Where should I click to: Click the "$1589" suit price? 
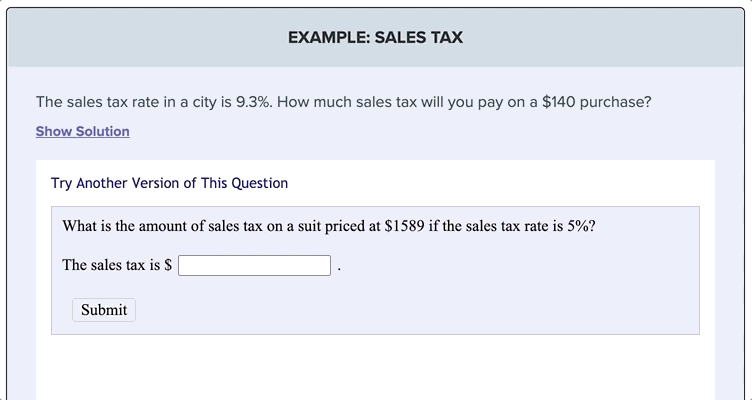404,226
